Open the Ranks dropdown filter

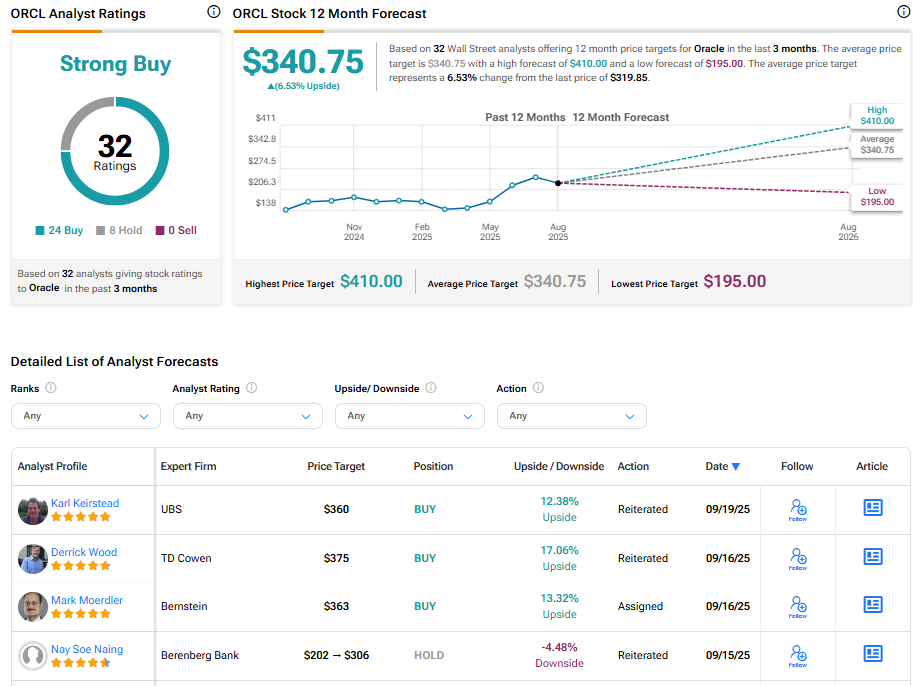86,416
